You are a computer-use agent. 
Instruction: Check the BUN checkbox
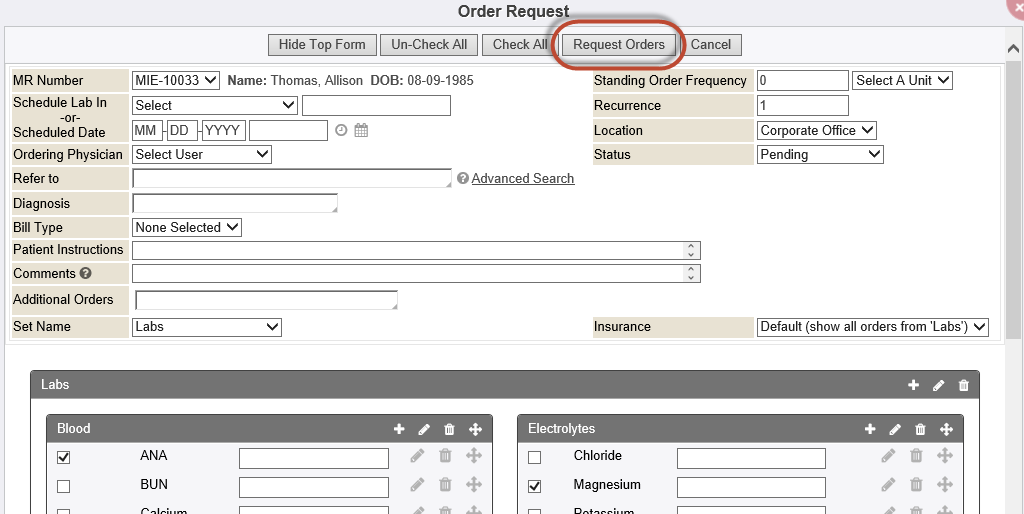(x=64, y=487)
